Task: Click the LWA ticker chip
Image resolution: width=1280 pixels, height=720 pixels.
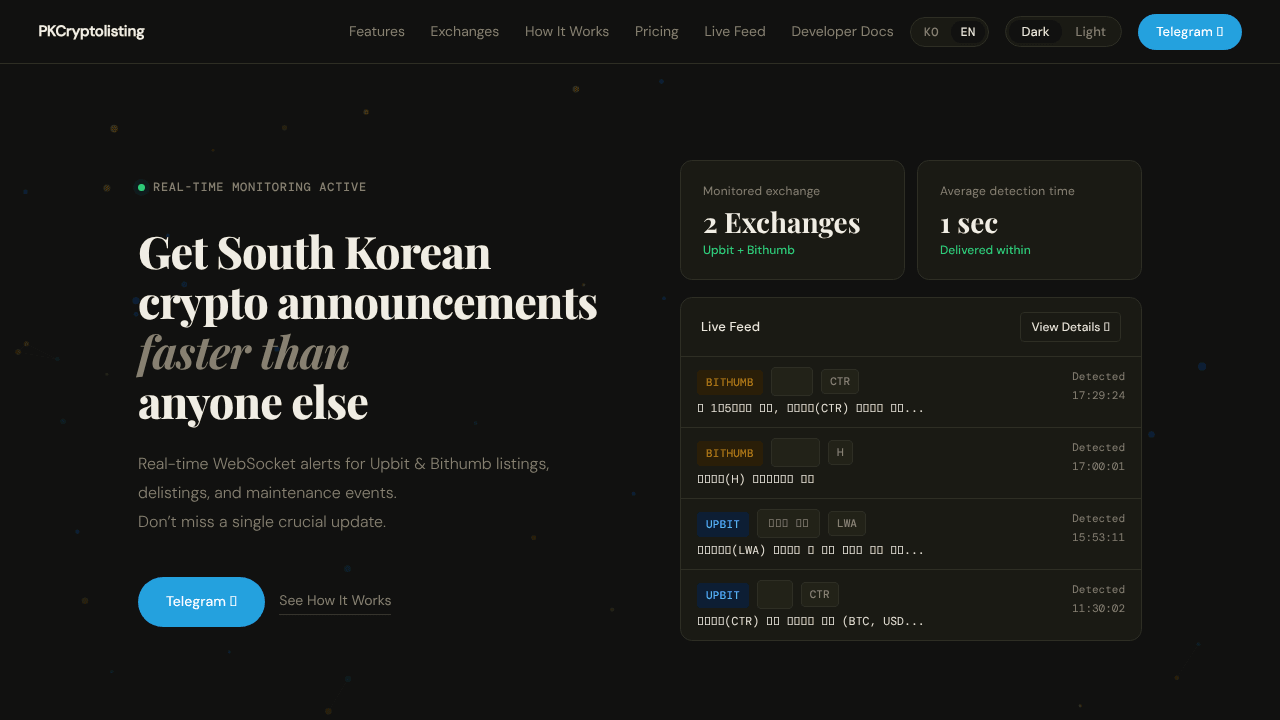Action: coord(847,524)
